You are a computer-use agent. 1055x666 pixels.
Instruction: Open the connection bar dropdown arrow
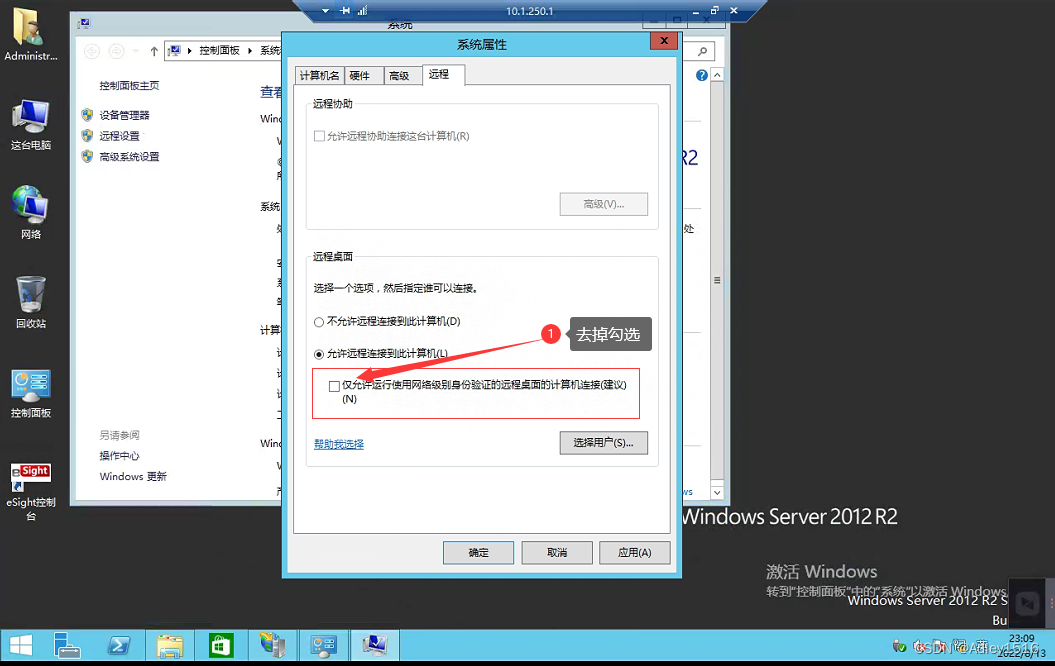tap(326, 11)
